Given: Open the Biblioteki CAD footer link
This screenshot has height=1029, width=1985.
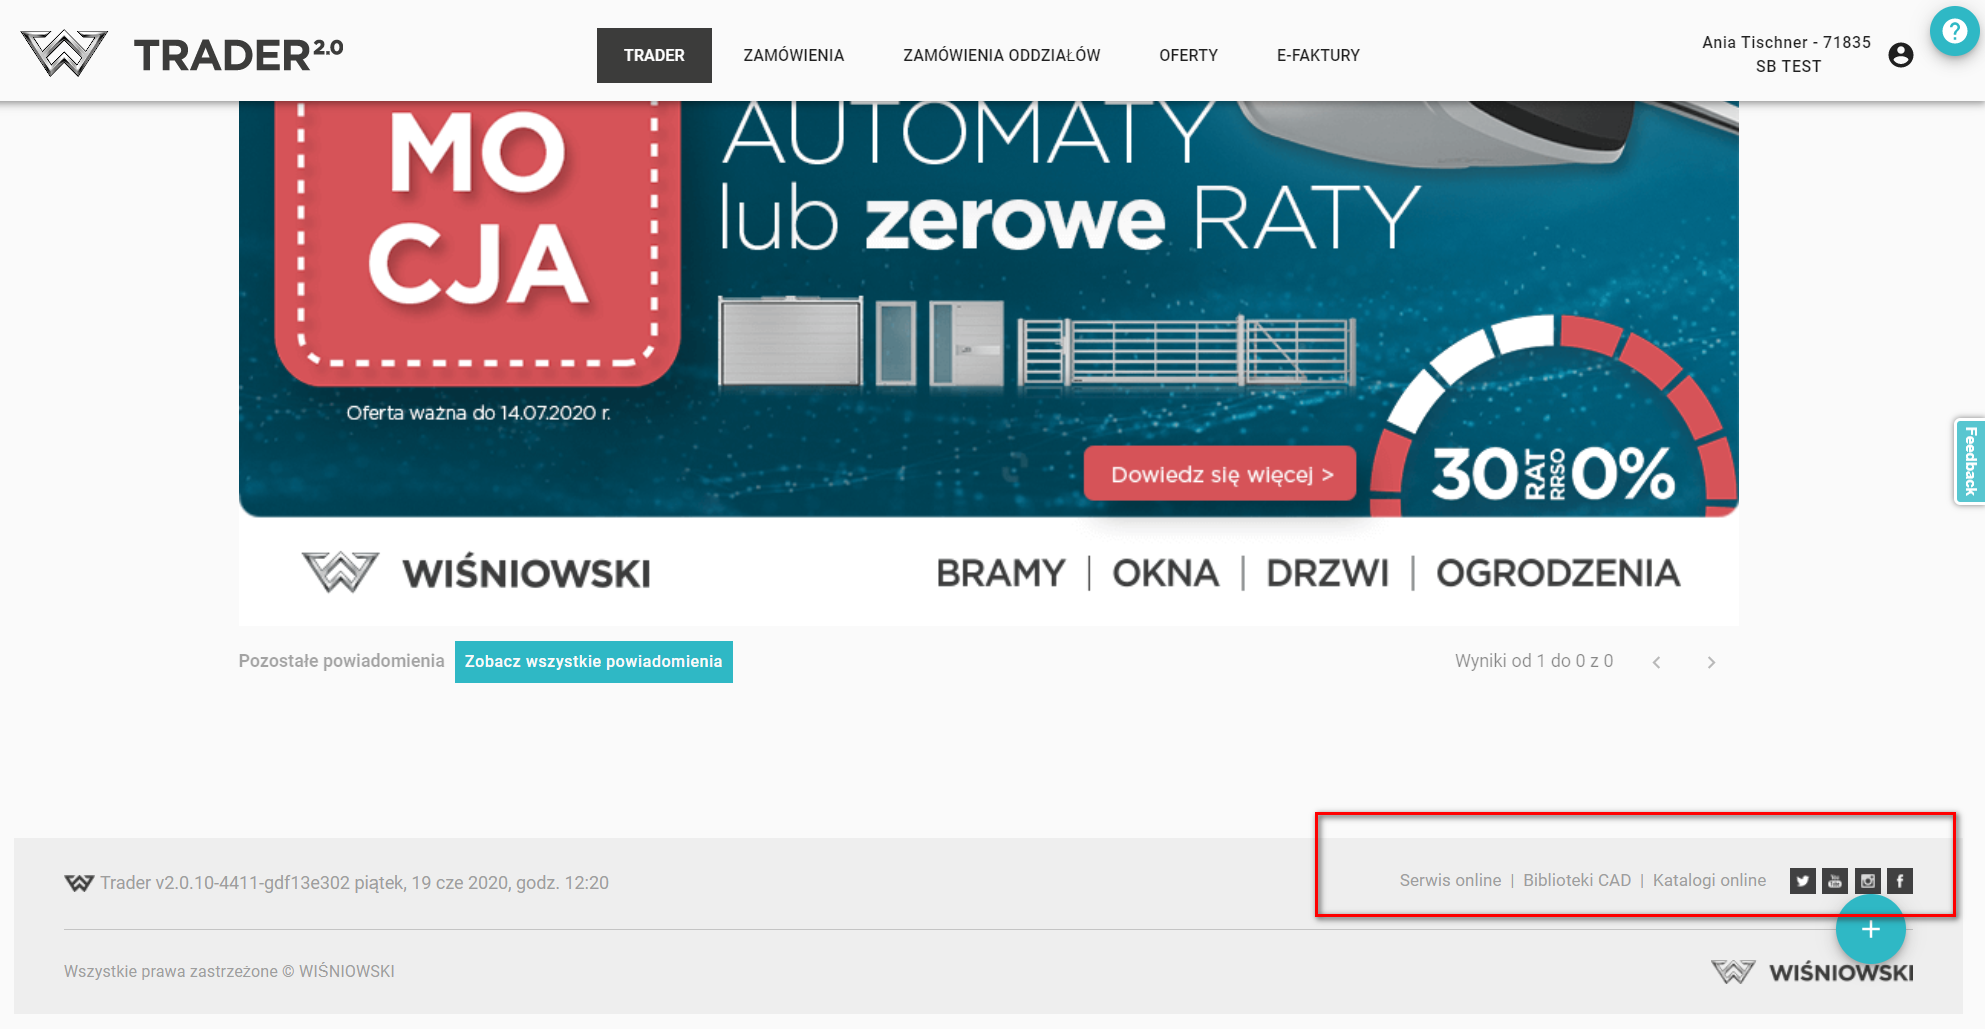Looking at the screenshot, I should tap(1576, 880).
